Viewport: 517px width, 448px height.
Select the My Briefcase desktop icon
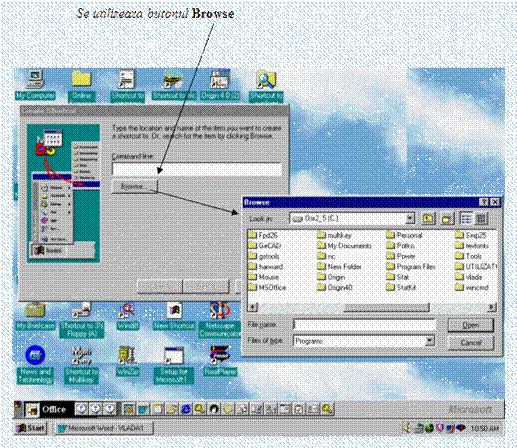click(35, 317)
